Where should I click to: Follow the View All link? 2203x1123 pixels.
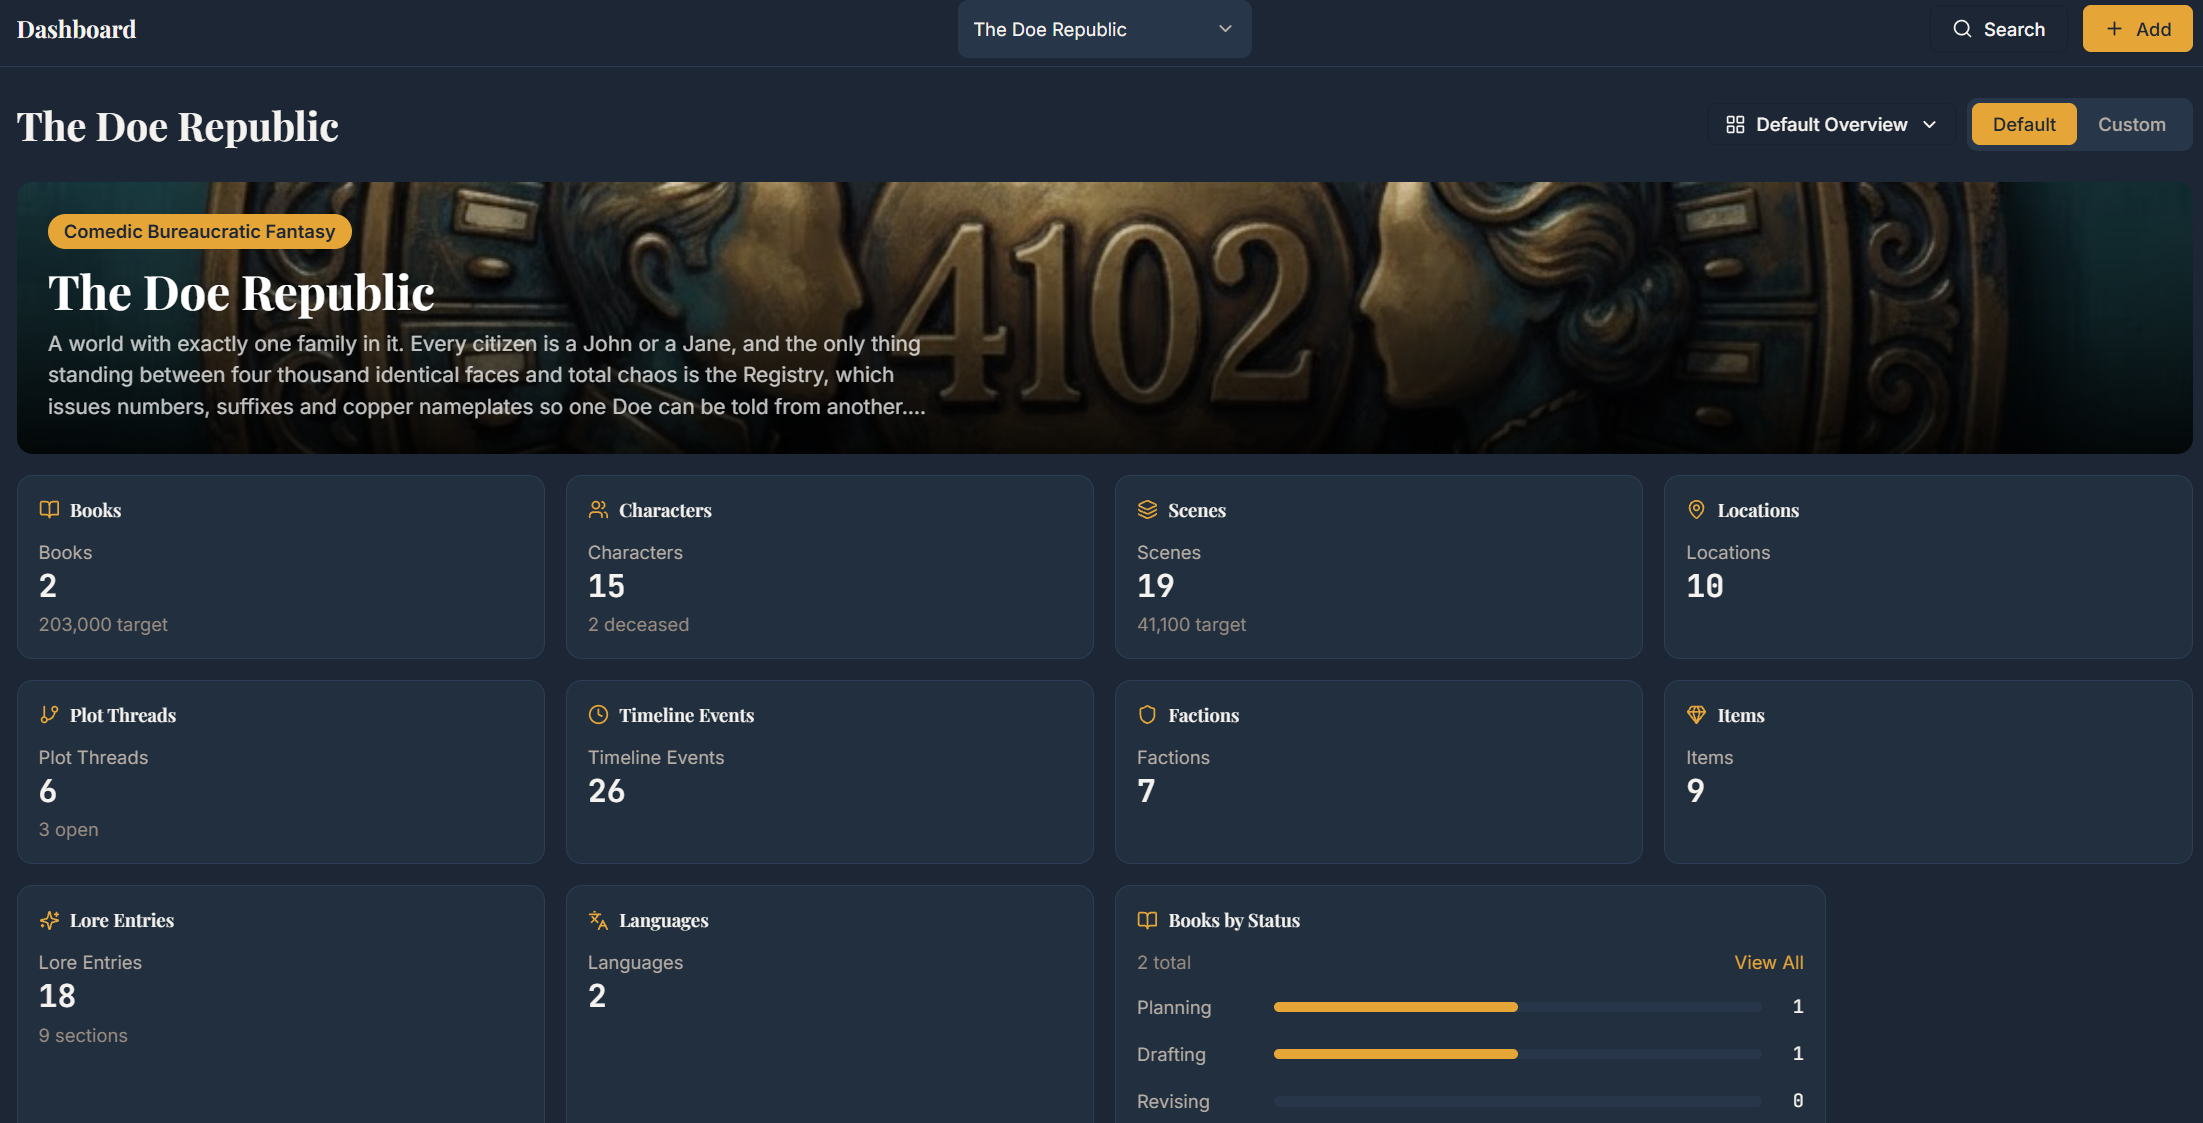click(x=1768, y=962)
